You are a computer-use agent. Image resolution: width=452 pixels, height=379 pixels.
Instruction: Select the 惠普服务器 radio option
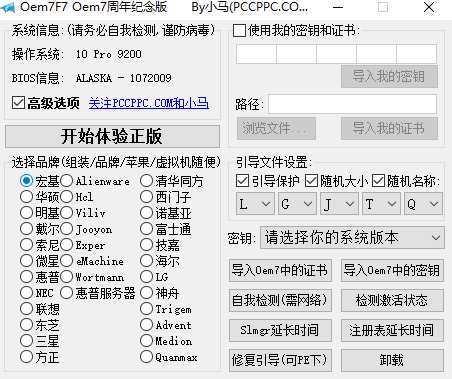(x=66, y=293)
